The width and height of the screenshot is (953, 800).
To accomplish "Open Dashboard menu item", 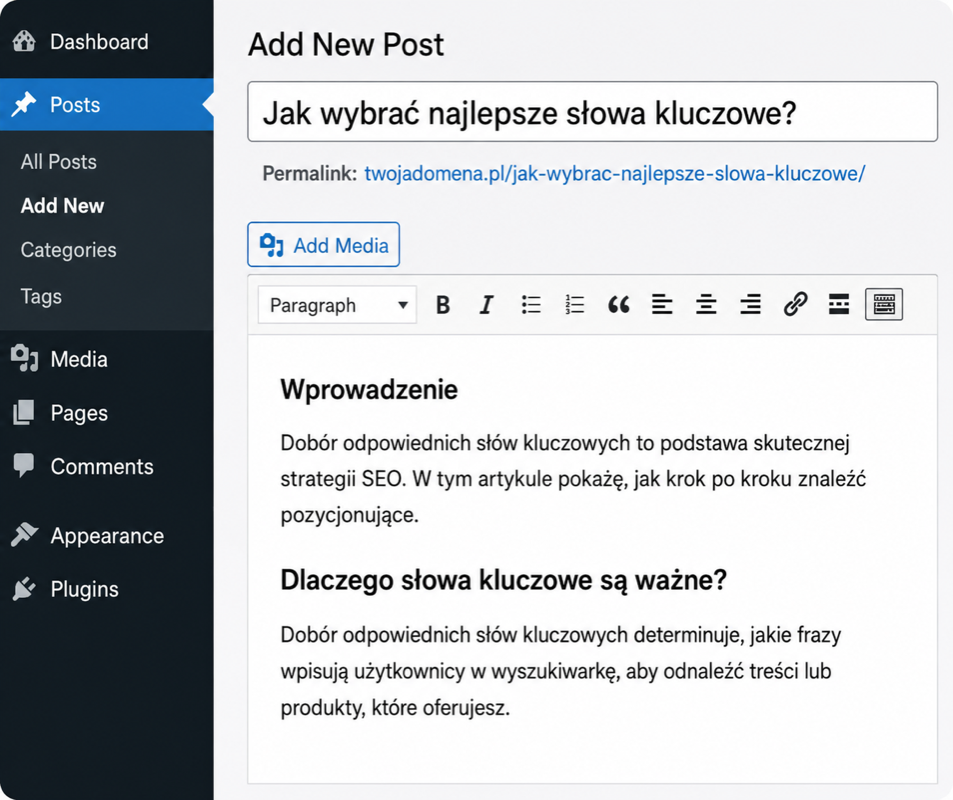I will [x=107, y=42].
